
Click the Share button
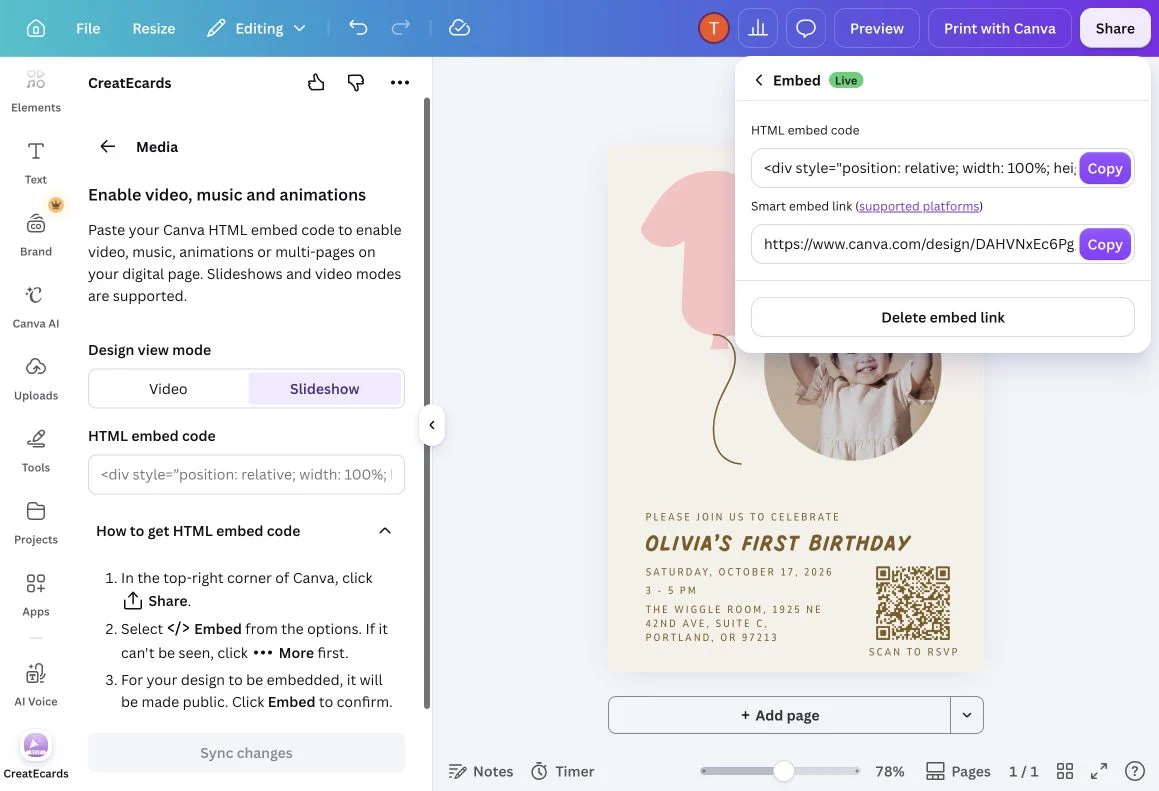(x=1115, y=28)
